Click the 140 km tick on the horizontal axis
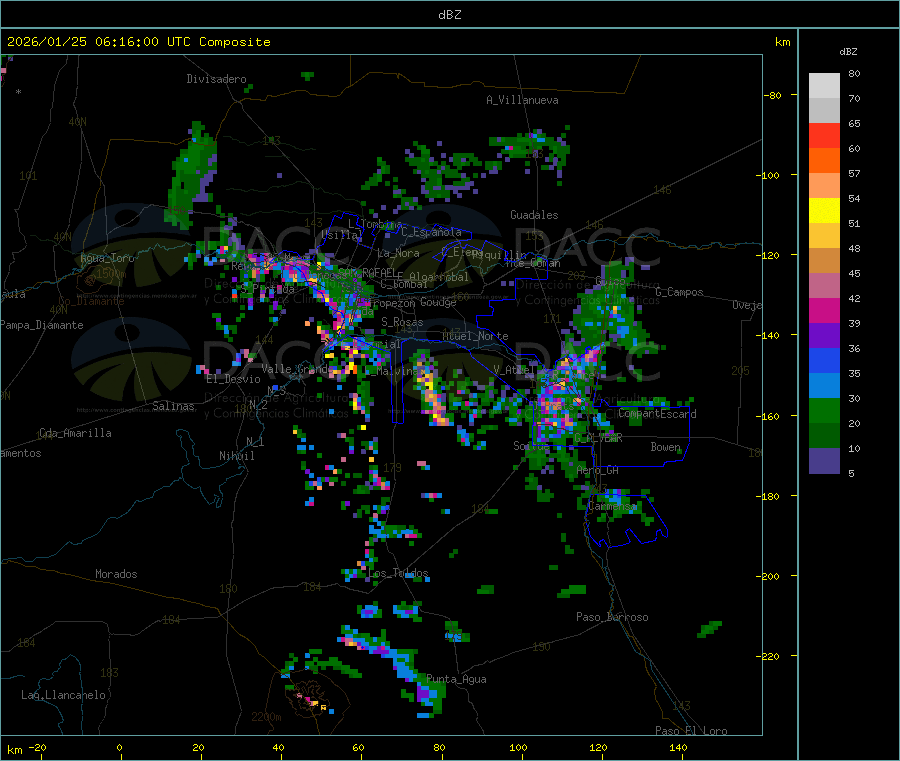The width and height of the screenshot is (900, 761). tap(678, 747)
